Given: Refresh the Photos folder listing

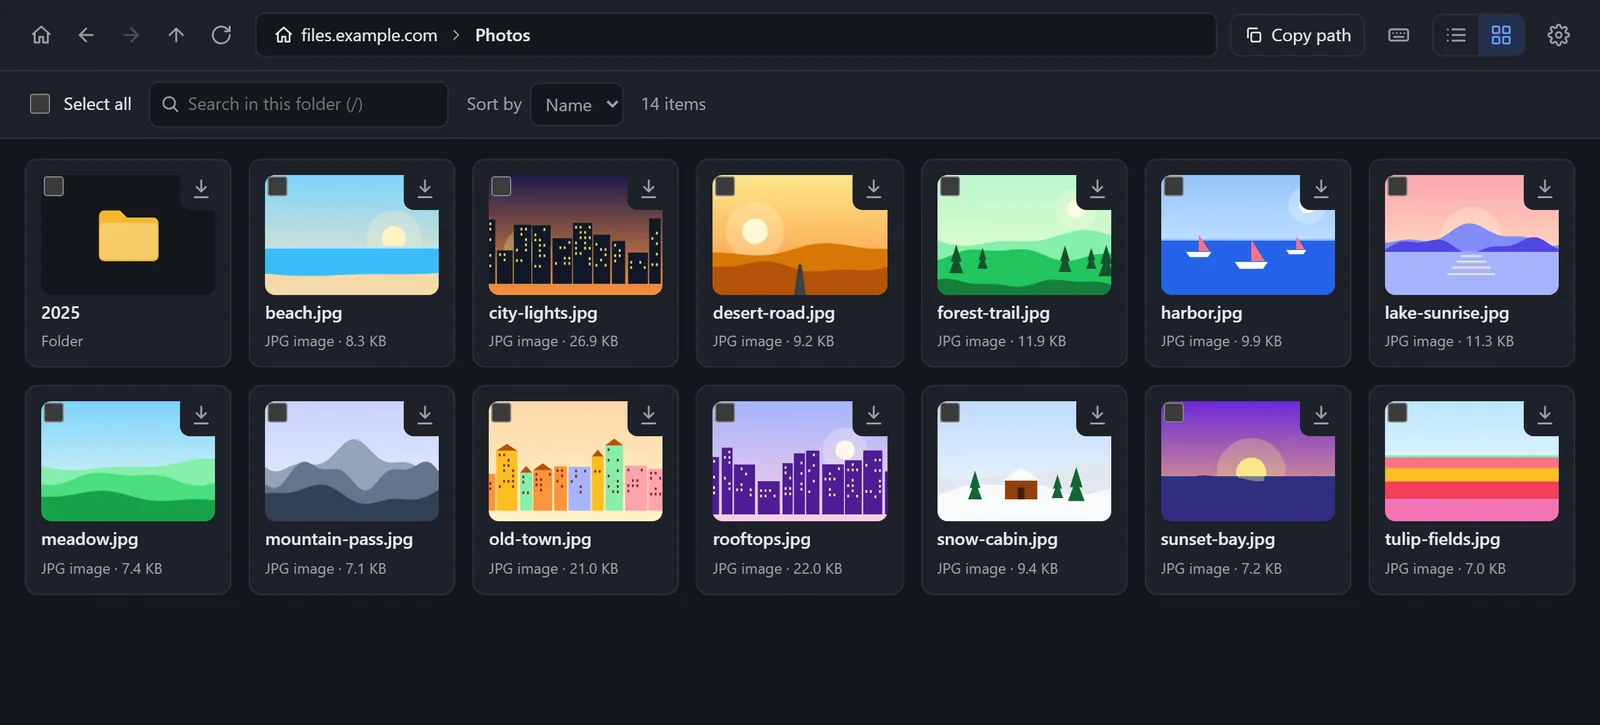Looking at the screenshot, I should pos(221,35).
